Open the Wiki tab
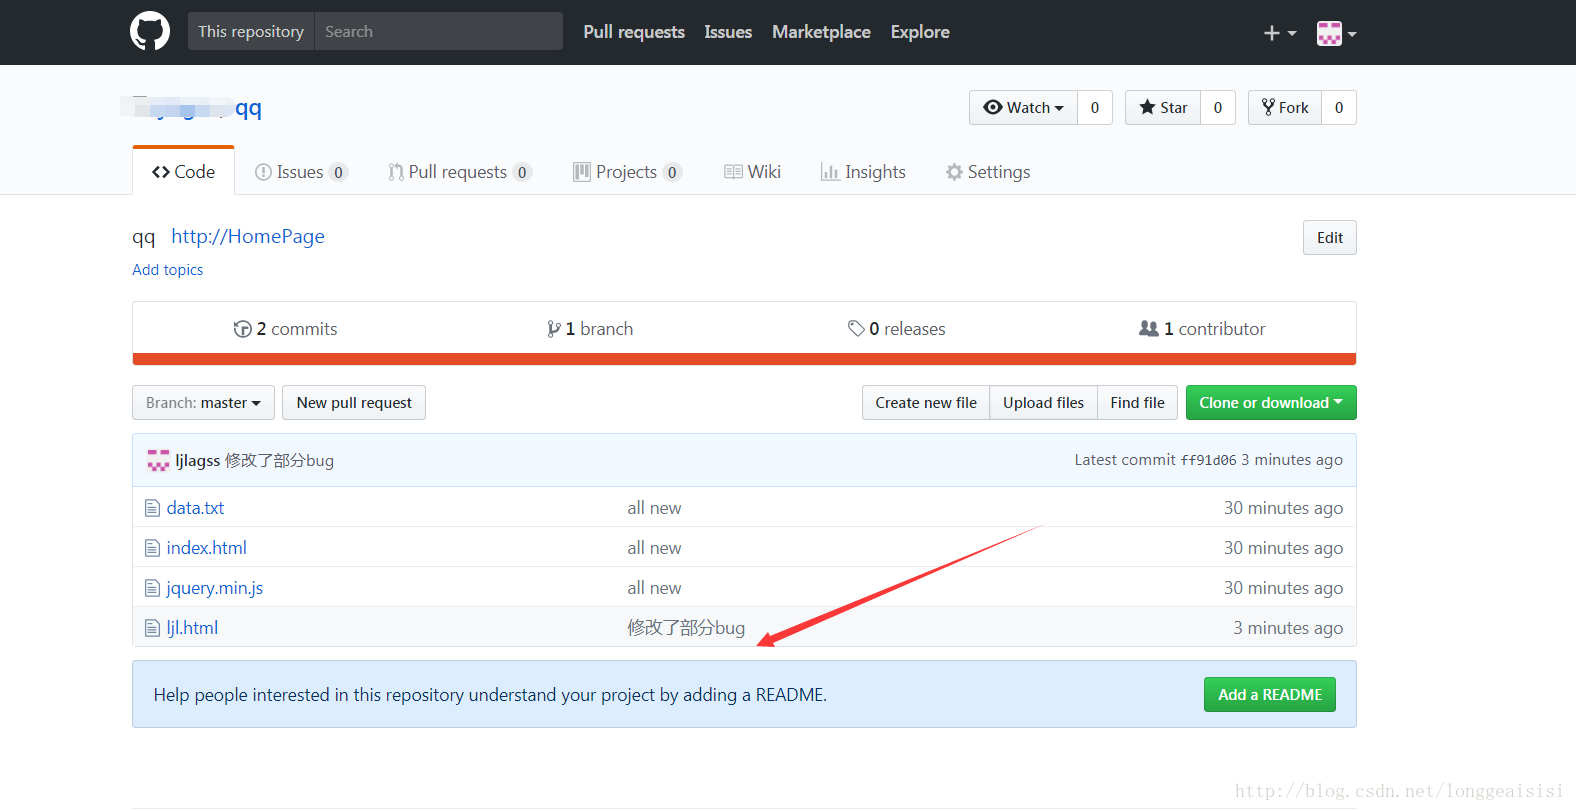 click(752, 172)
